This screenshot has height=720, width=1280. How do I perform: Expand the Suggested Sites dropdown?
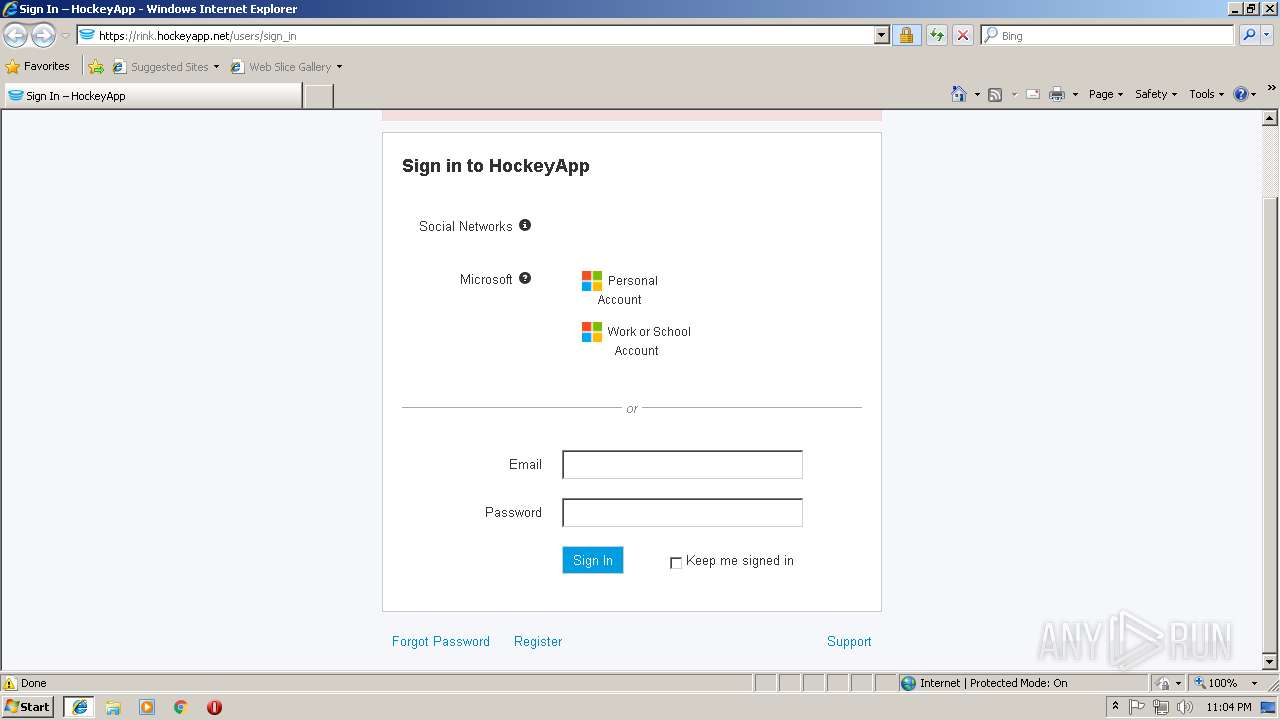point(216,67)
